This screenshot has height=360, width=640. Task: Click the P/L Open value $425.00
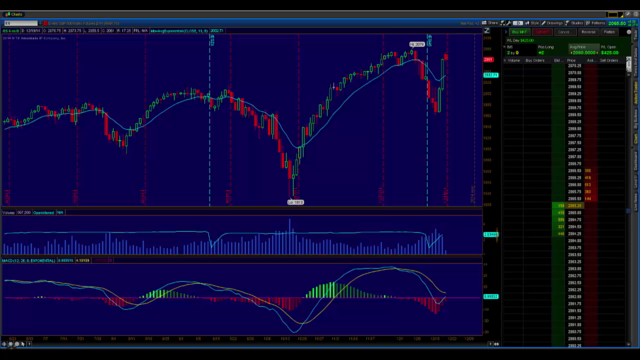pos(609,53)
